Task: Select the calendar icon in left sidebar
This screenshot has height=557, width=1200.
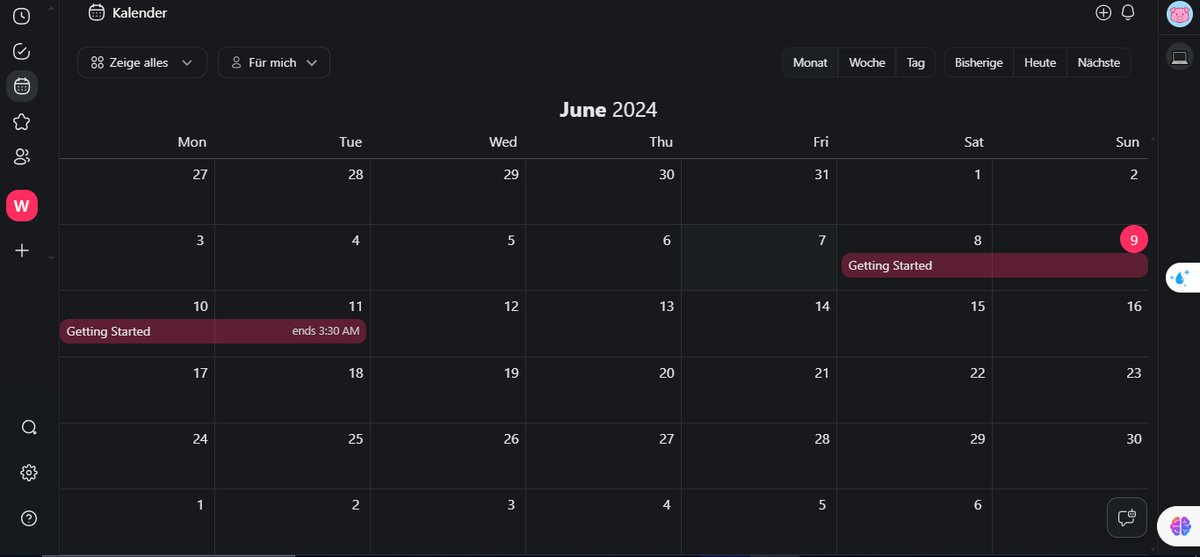Action: pos(22,86)
